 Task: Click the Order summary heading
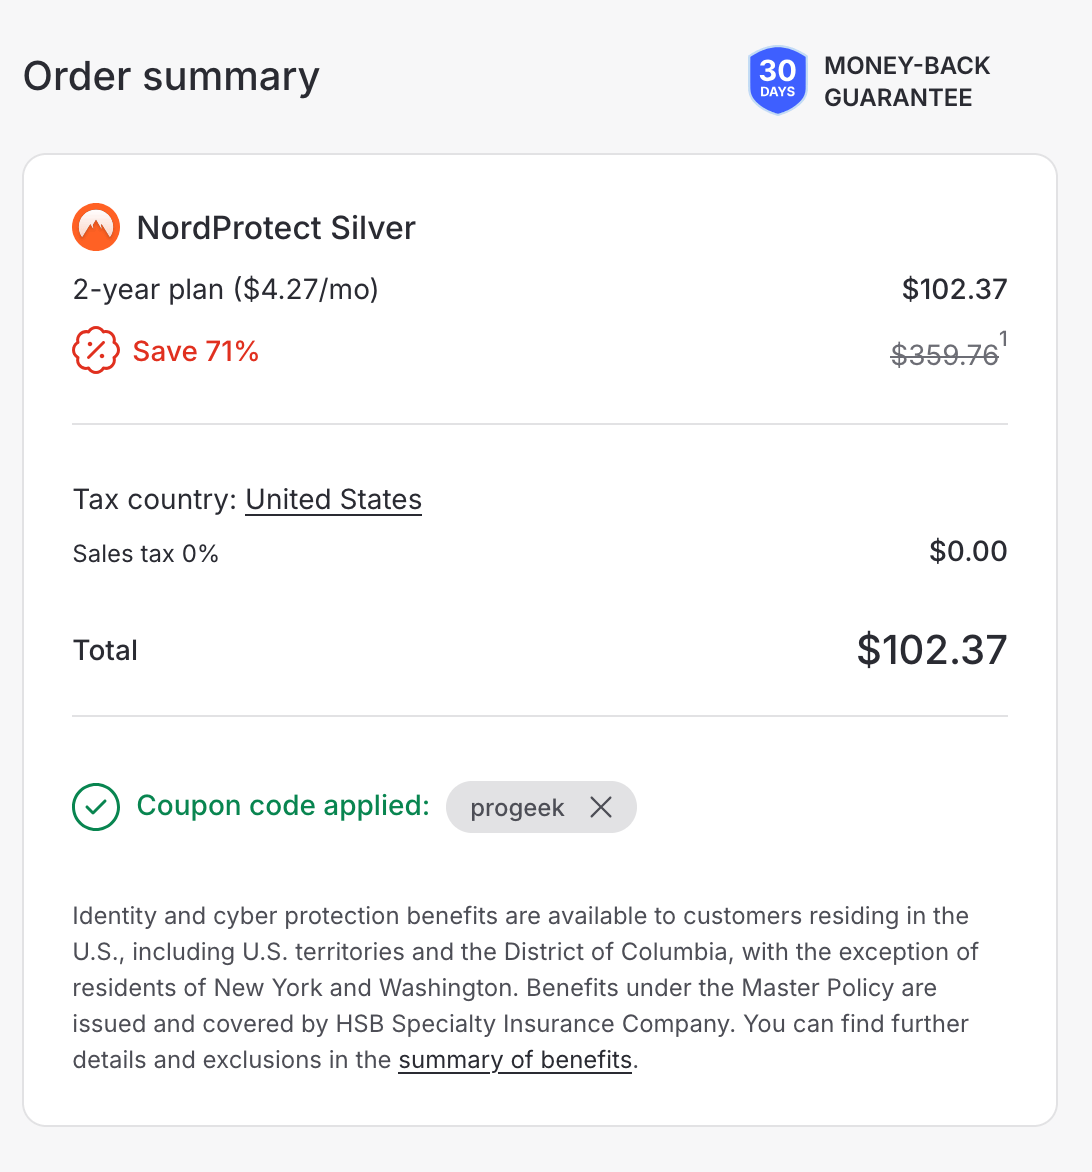(x=170, y=76)
